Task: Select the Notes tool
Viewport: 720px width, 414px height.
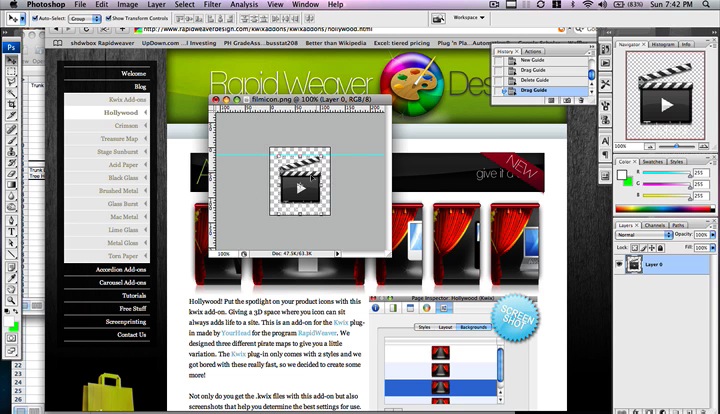Action: [x=11, y=268]
